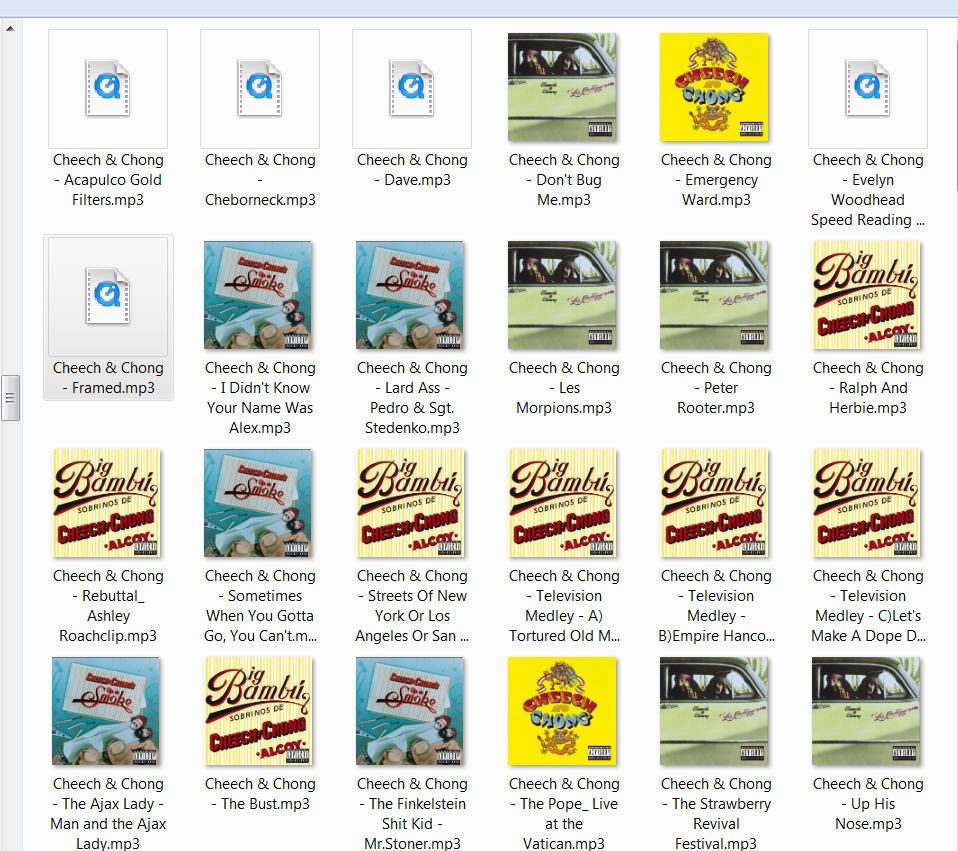Viewport: 958px width, 851px height.
Task: Select Television Medley - C)Let's Make A Dope D... cover
Action: click(x=866, y=503)
